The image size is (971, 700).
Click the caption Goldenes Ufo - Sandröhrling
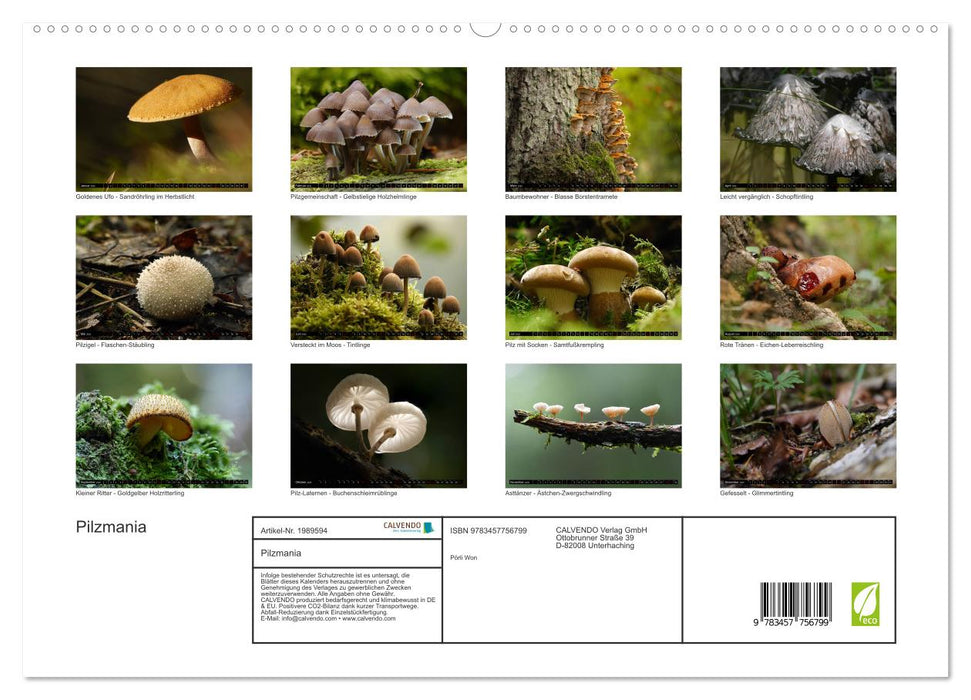pyautogui.click(x=134, y=197)
